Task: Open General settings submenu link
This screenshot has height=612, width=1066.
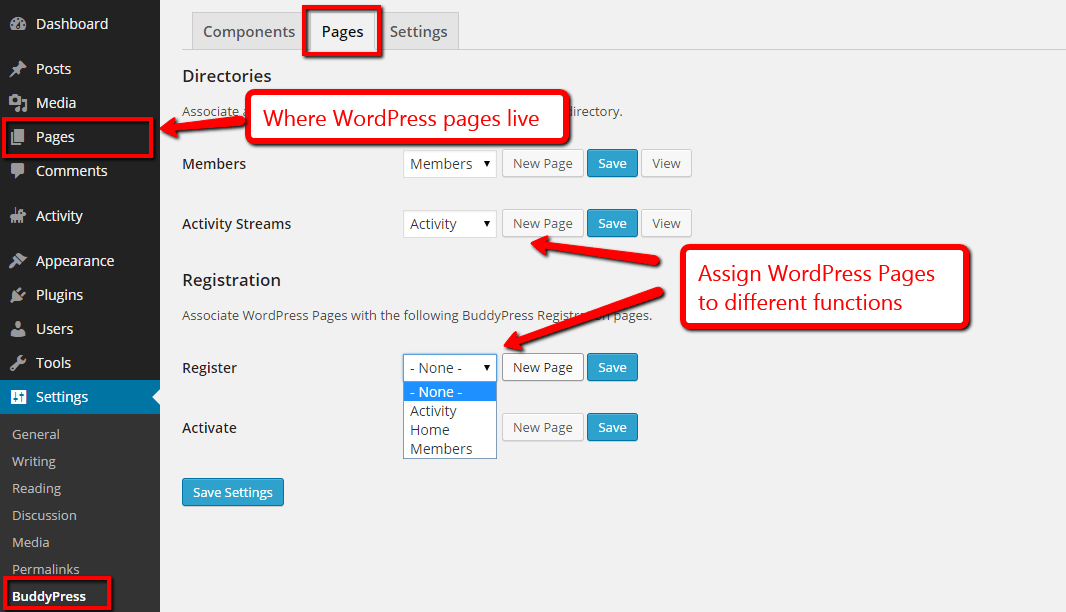Action: click(36, 434)
